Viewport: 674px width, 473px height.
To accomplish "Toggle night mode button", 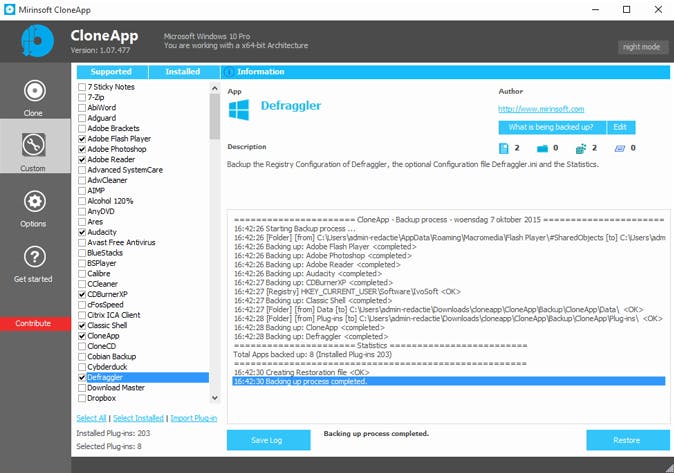I will [642, 47].
